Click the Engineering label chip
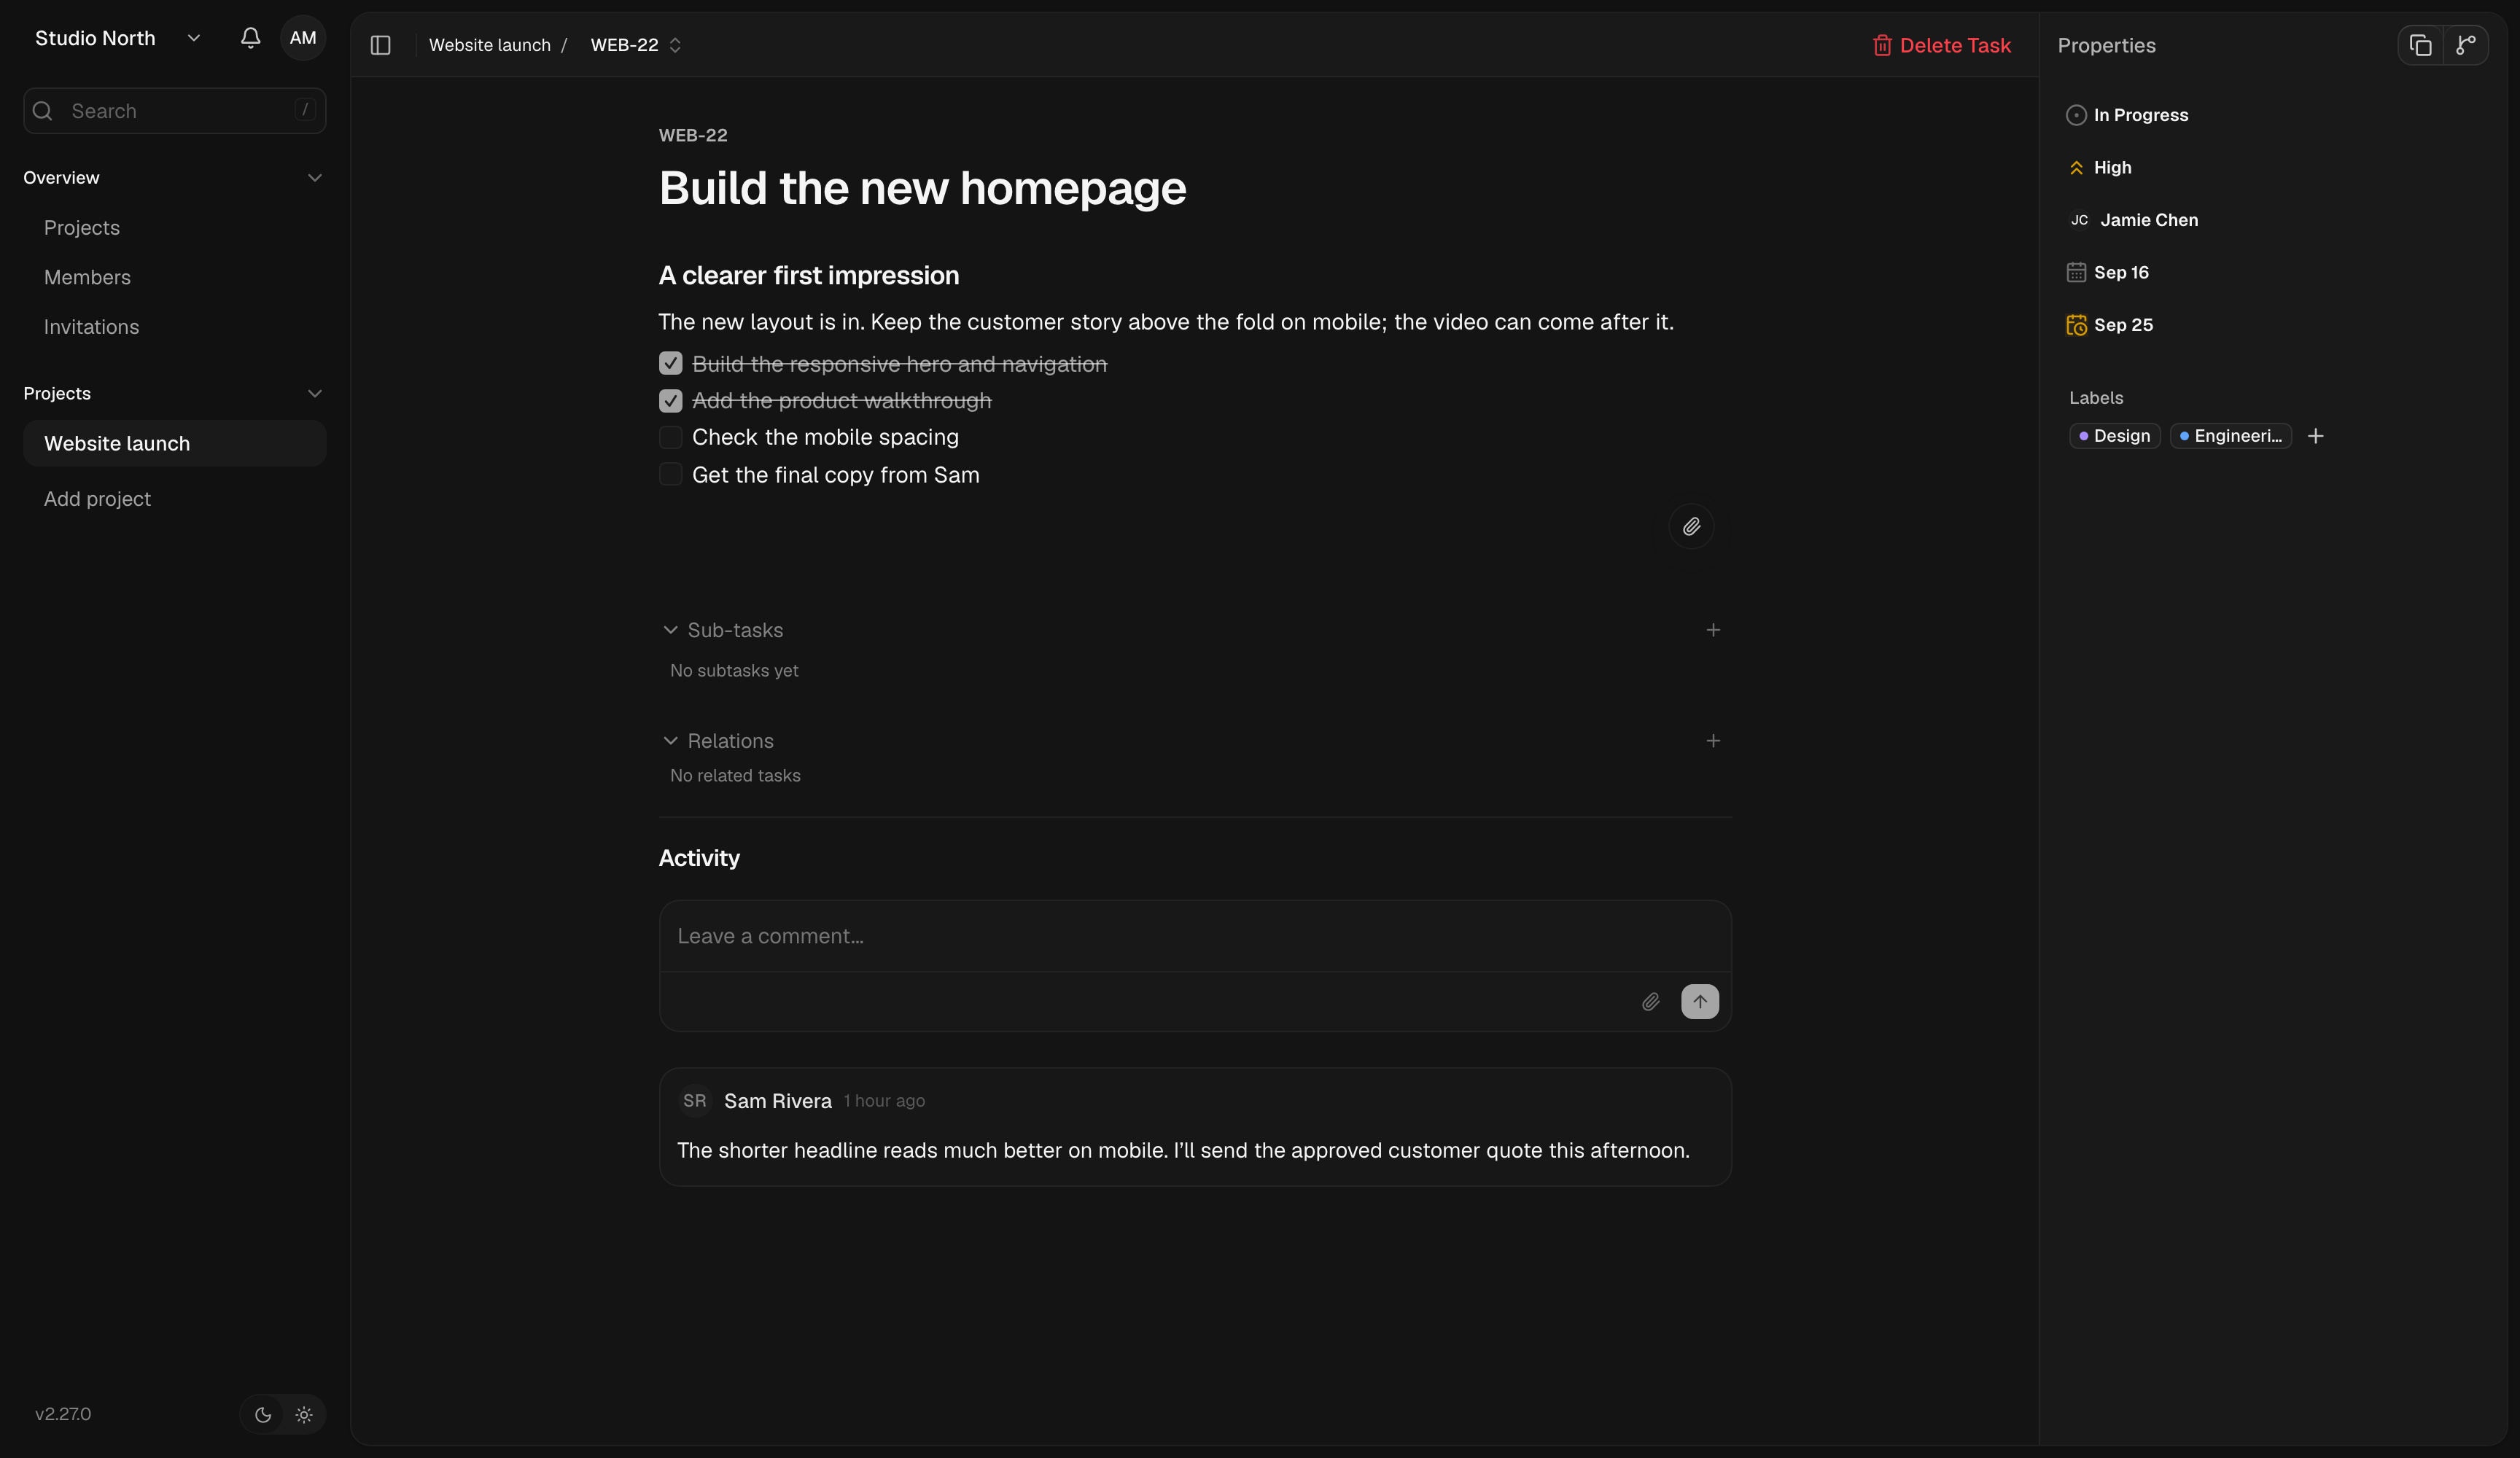 tap(2230, 436)
